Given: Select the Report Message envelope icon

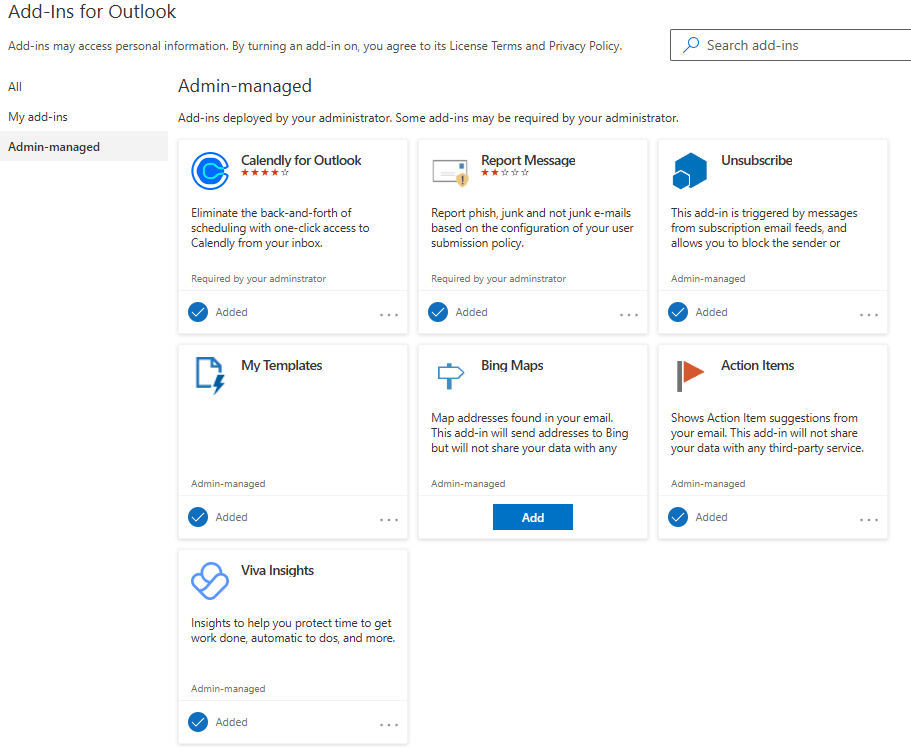Looking at the screenshot, I should pos(450,170).
